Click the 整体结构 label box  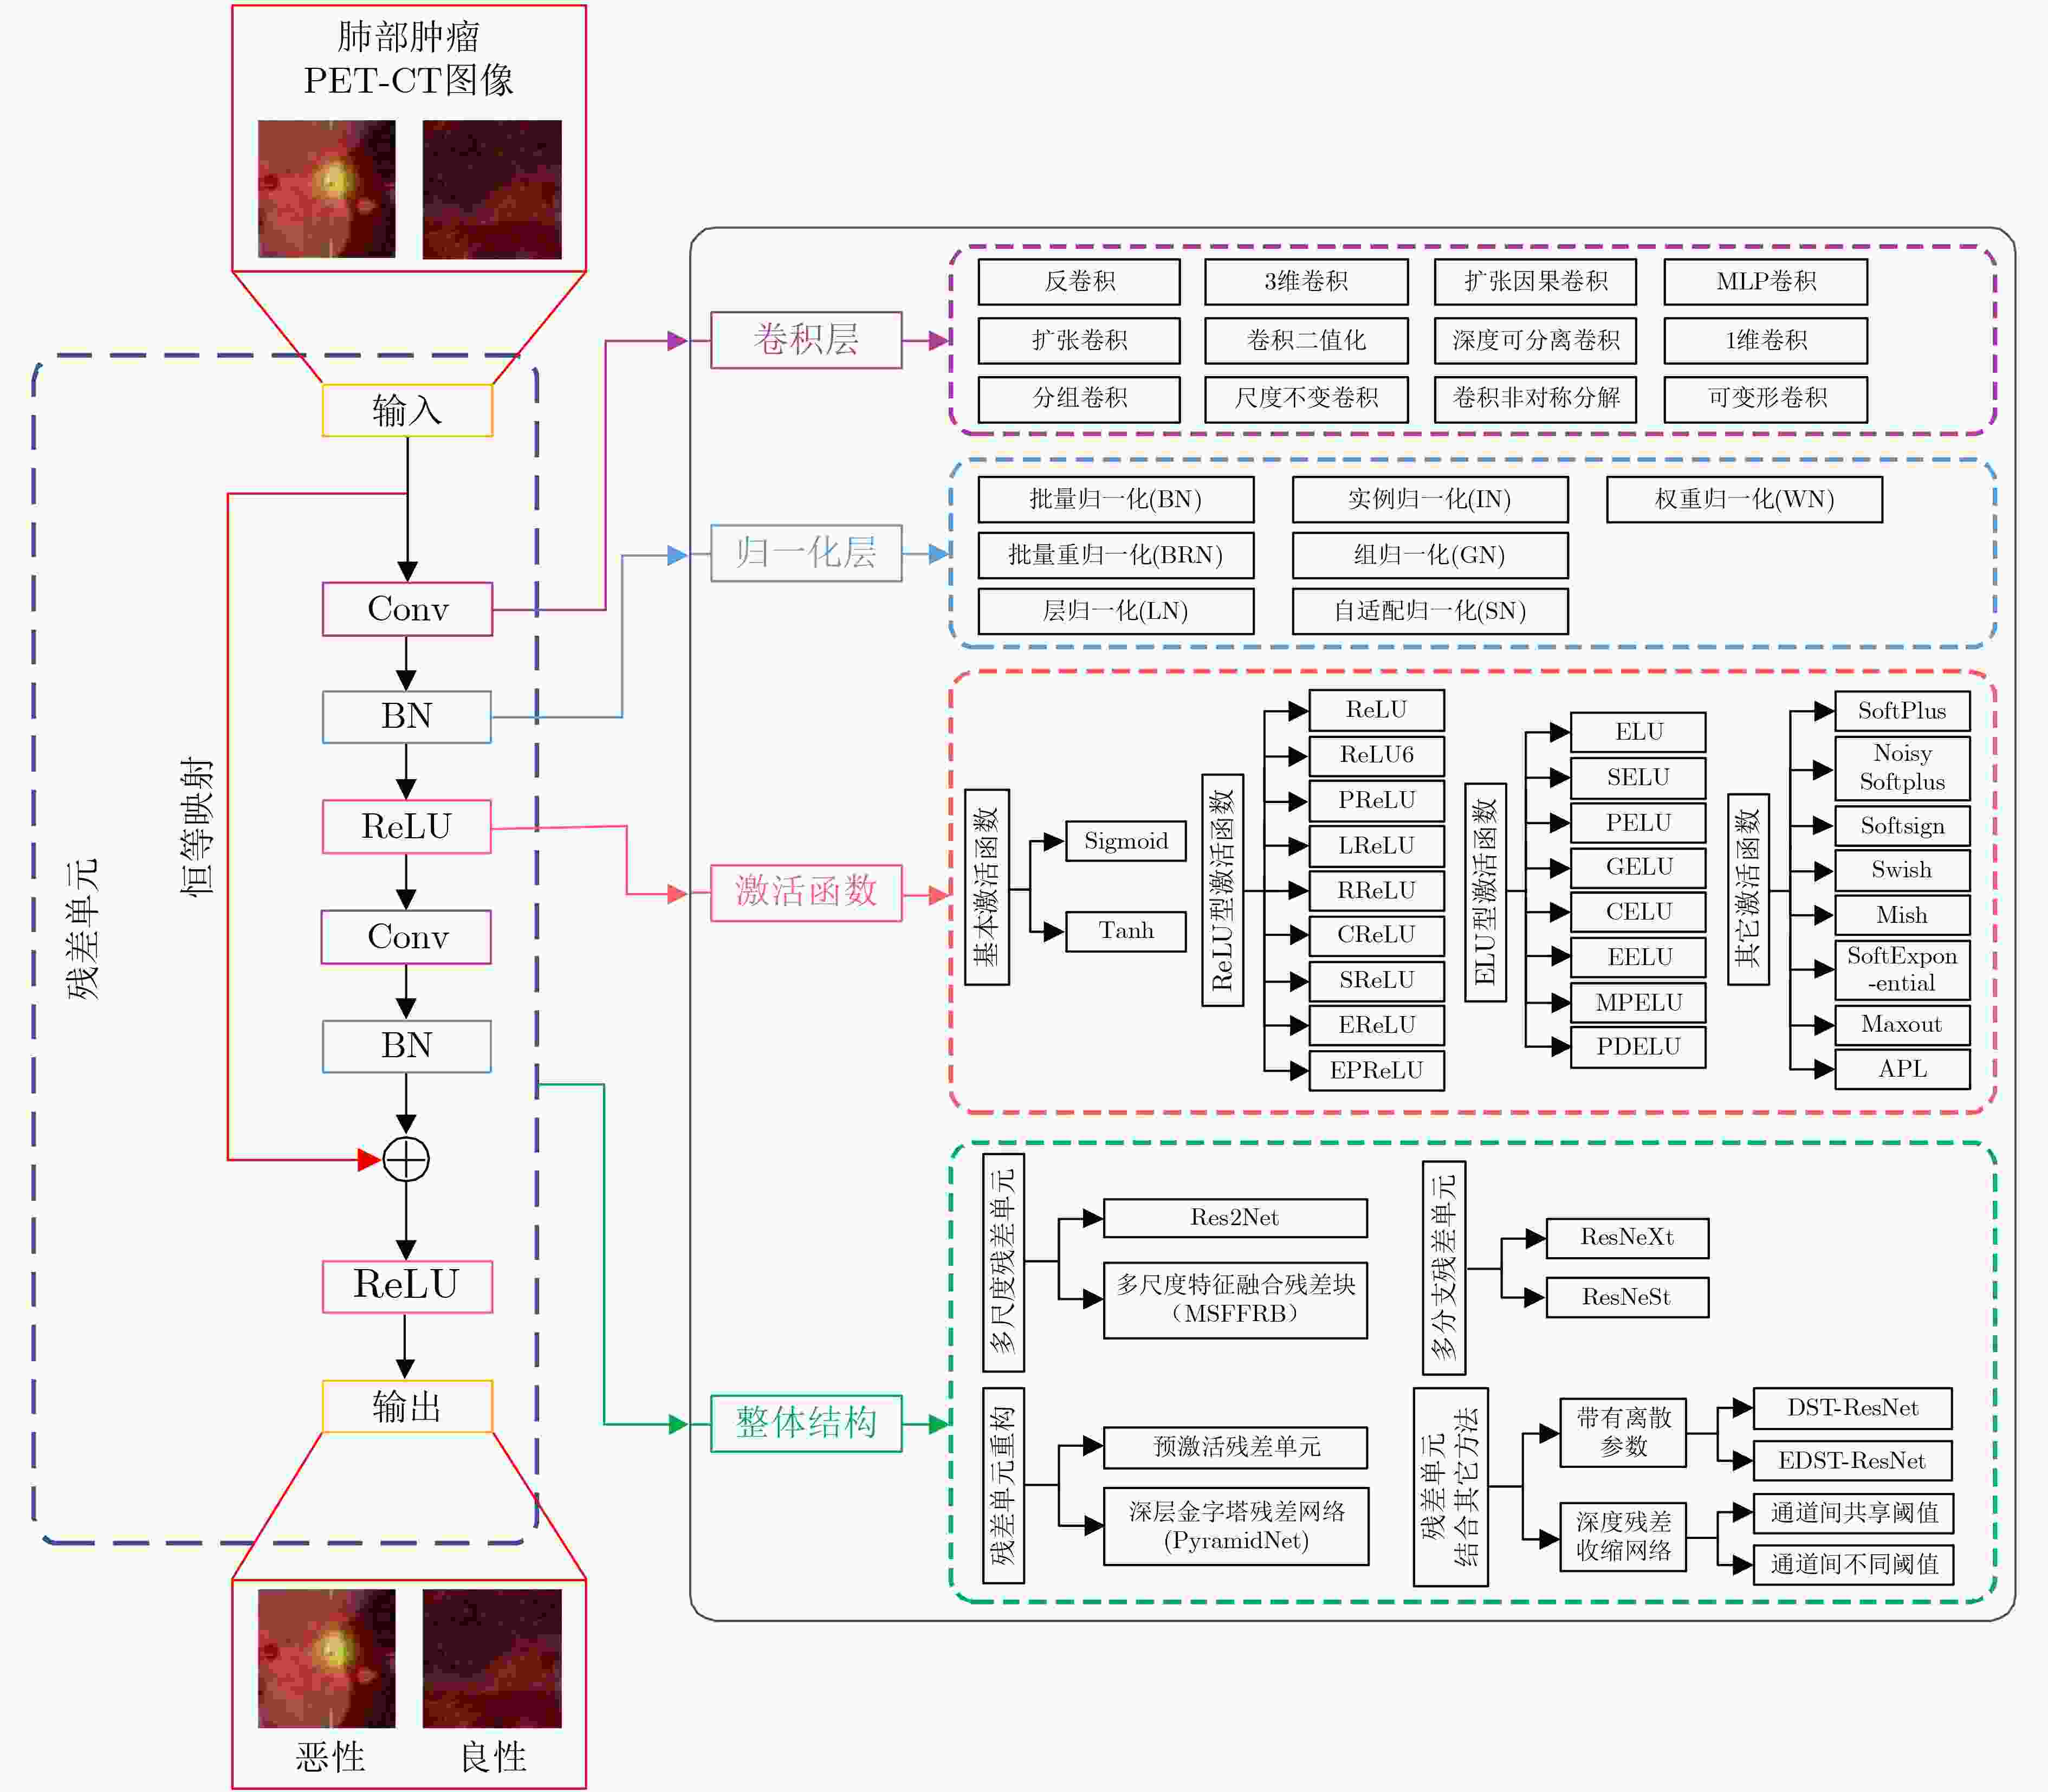pos(806,1423)
